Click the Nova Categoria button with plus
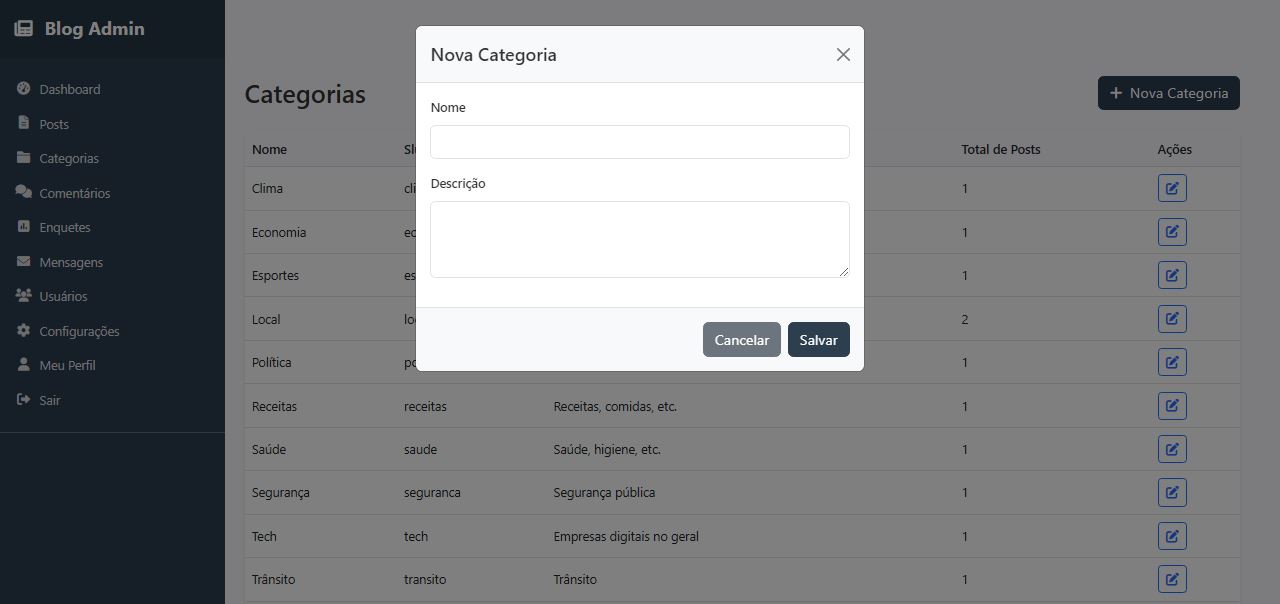The width and height of the screenshot is (1280, 604). coord(1169,93)
